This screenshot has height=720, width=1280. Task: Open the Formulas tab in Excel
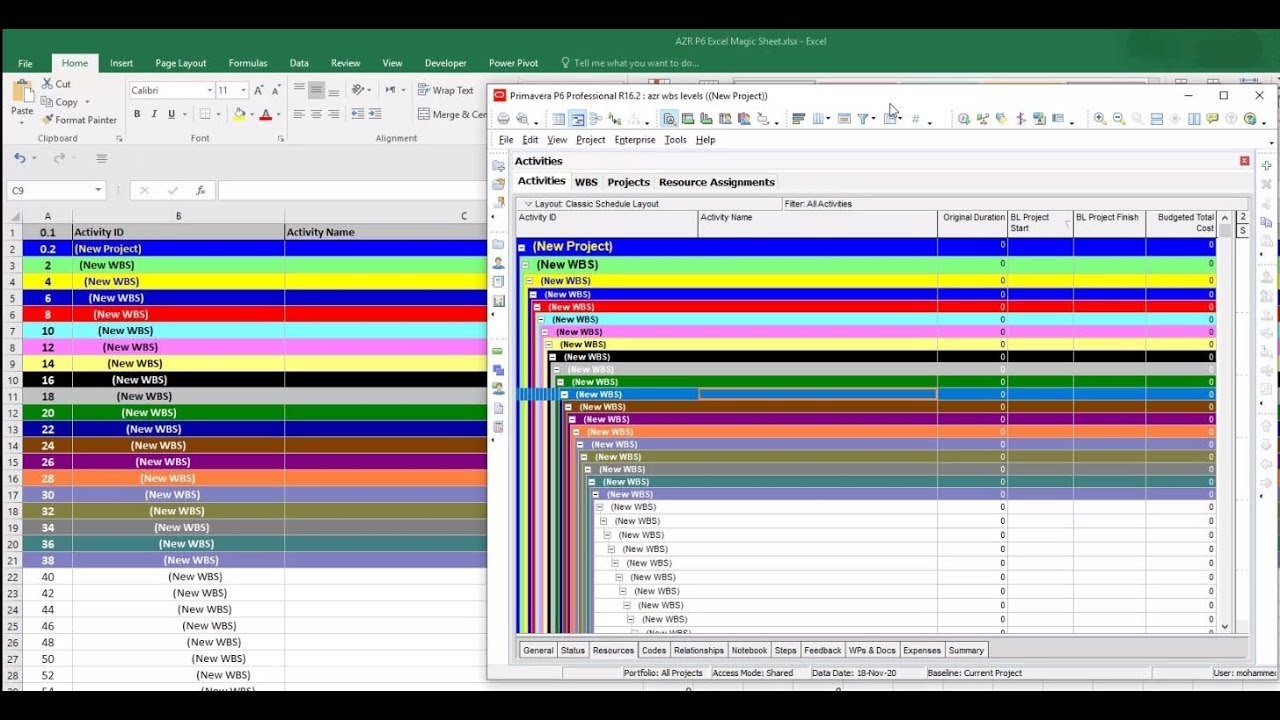(248, 63)
